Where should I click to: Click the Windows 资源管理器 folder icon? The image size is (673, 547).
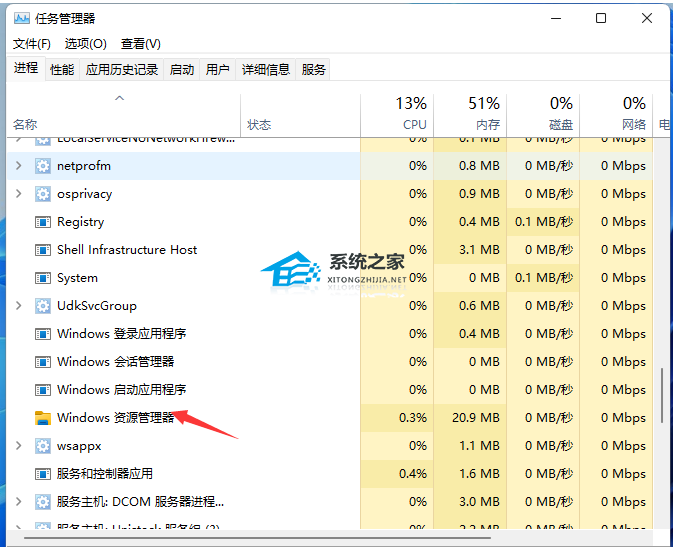tap(42, 418)
